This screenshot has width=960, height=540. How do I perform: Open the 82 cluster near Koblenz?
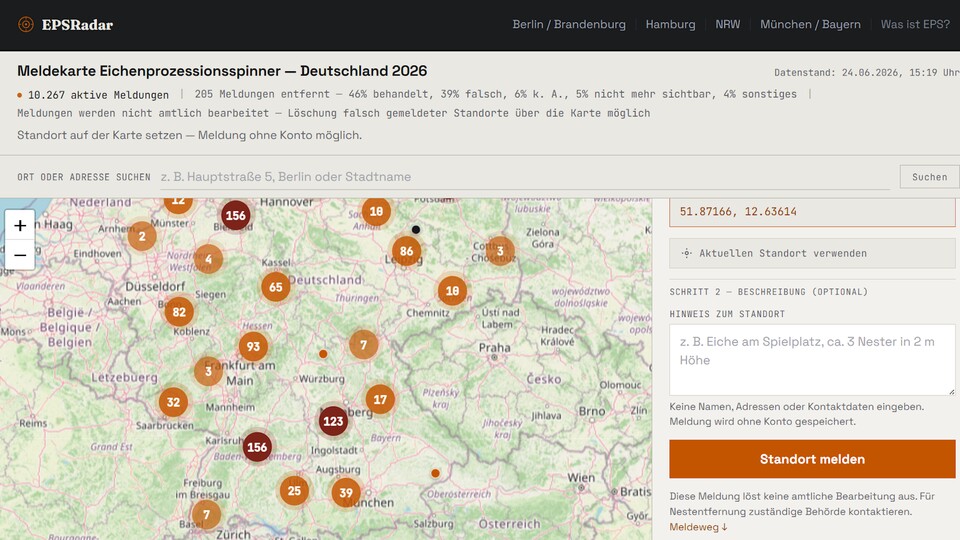point(179,312)
